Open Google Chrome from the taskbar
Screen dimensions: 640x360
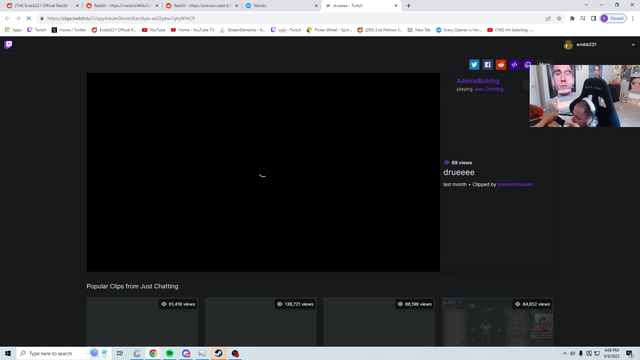pos(153,353)
